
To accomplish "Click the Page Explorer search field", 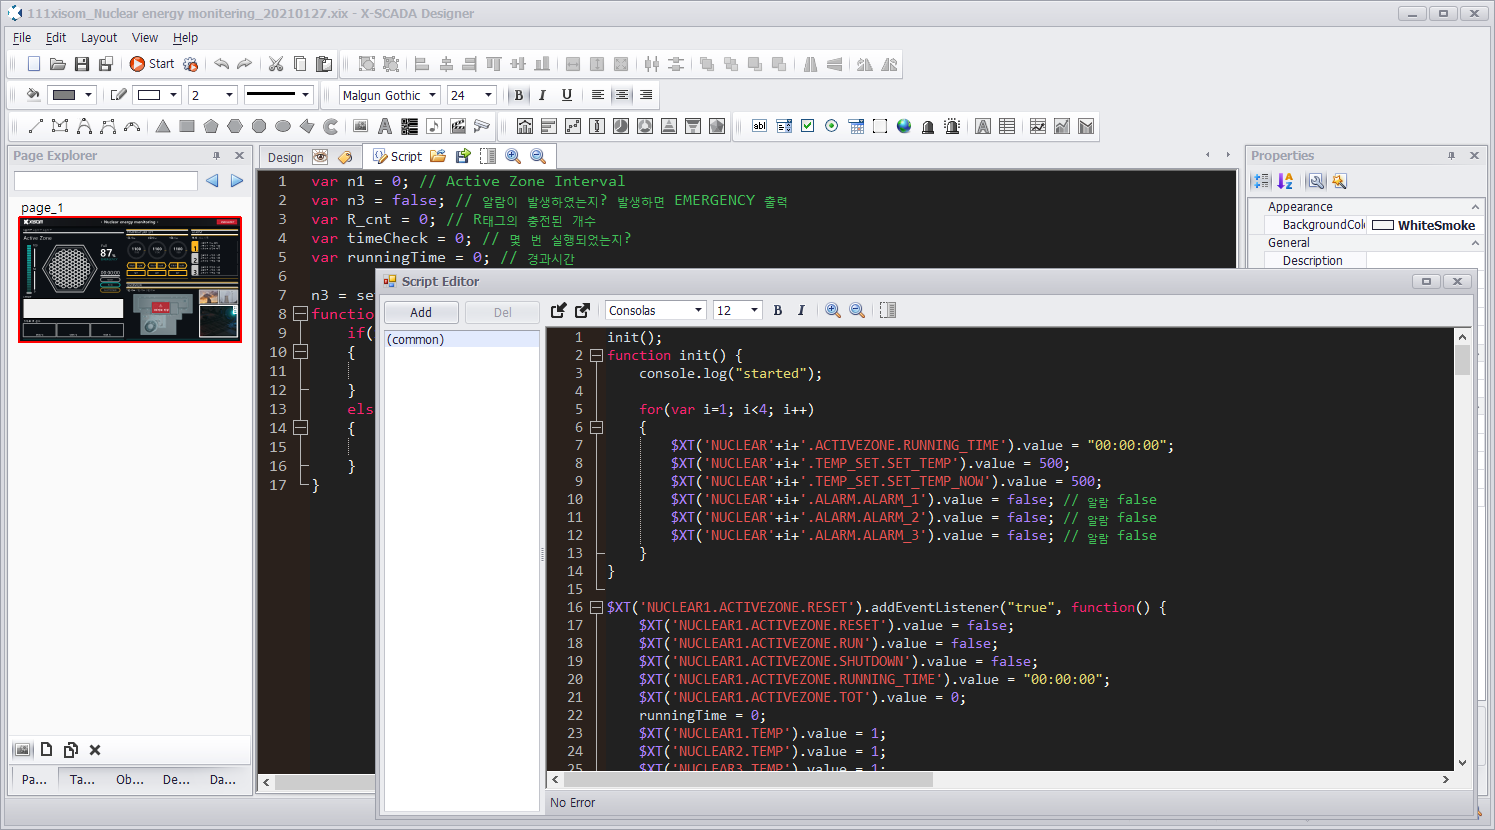I will coord(106,181).
